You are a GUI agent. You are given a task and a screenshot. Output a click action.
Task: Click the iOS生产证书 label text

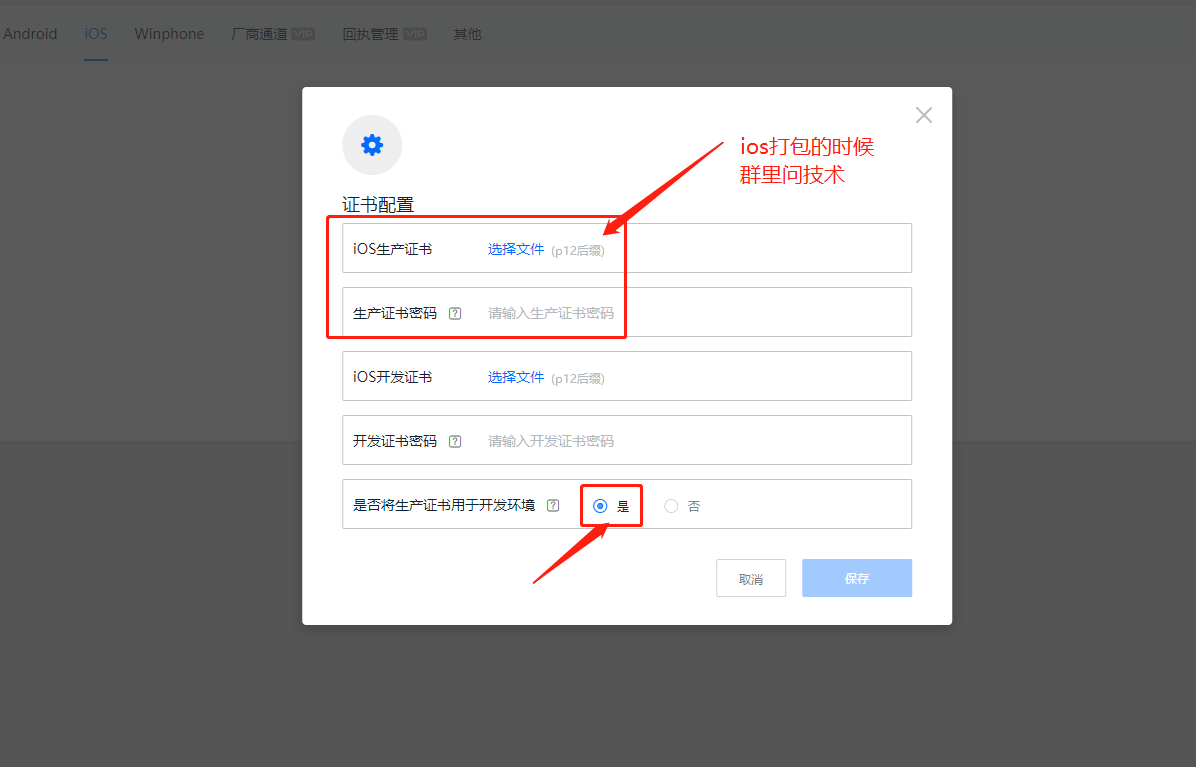point(393,249)
